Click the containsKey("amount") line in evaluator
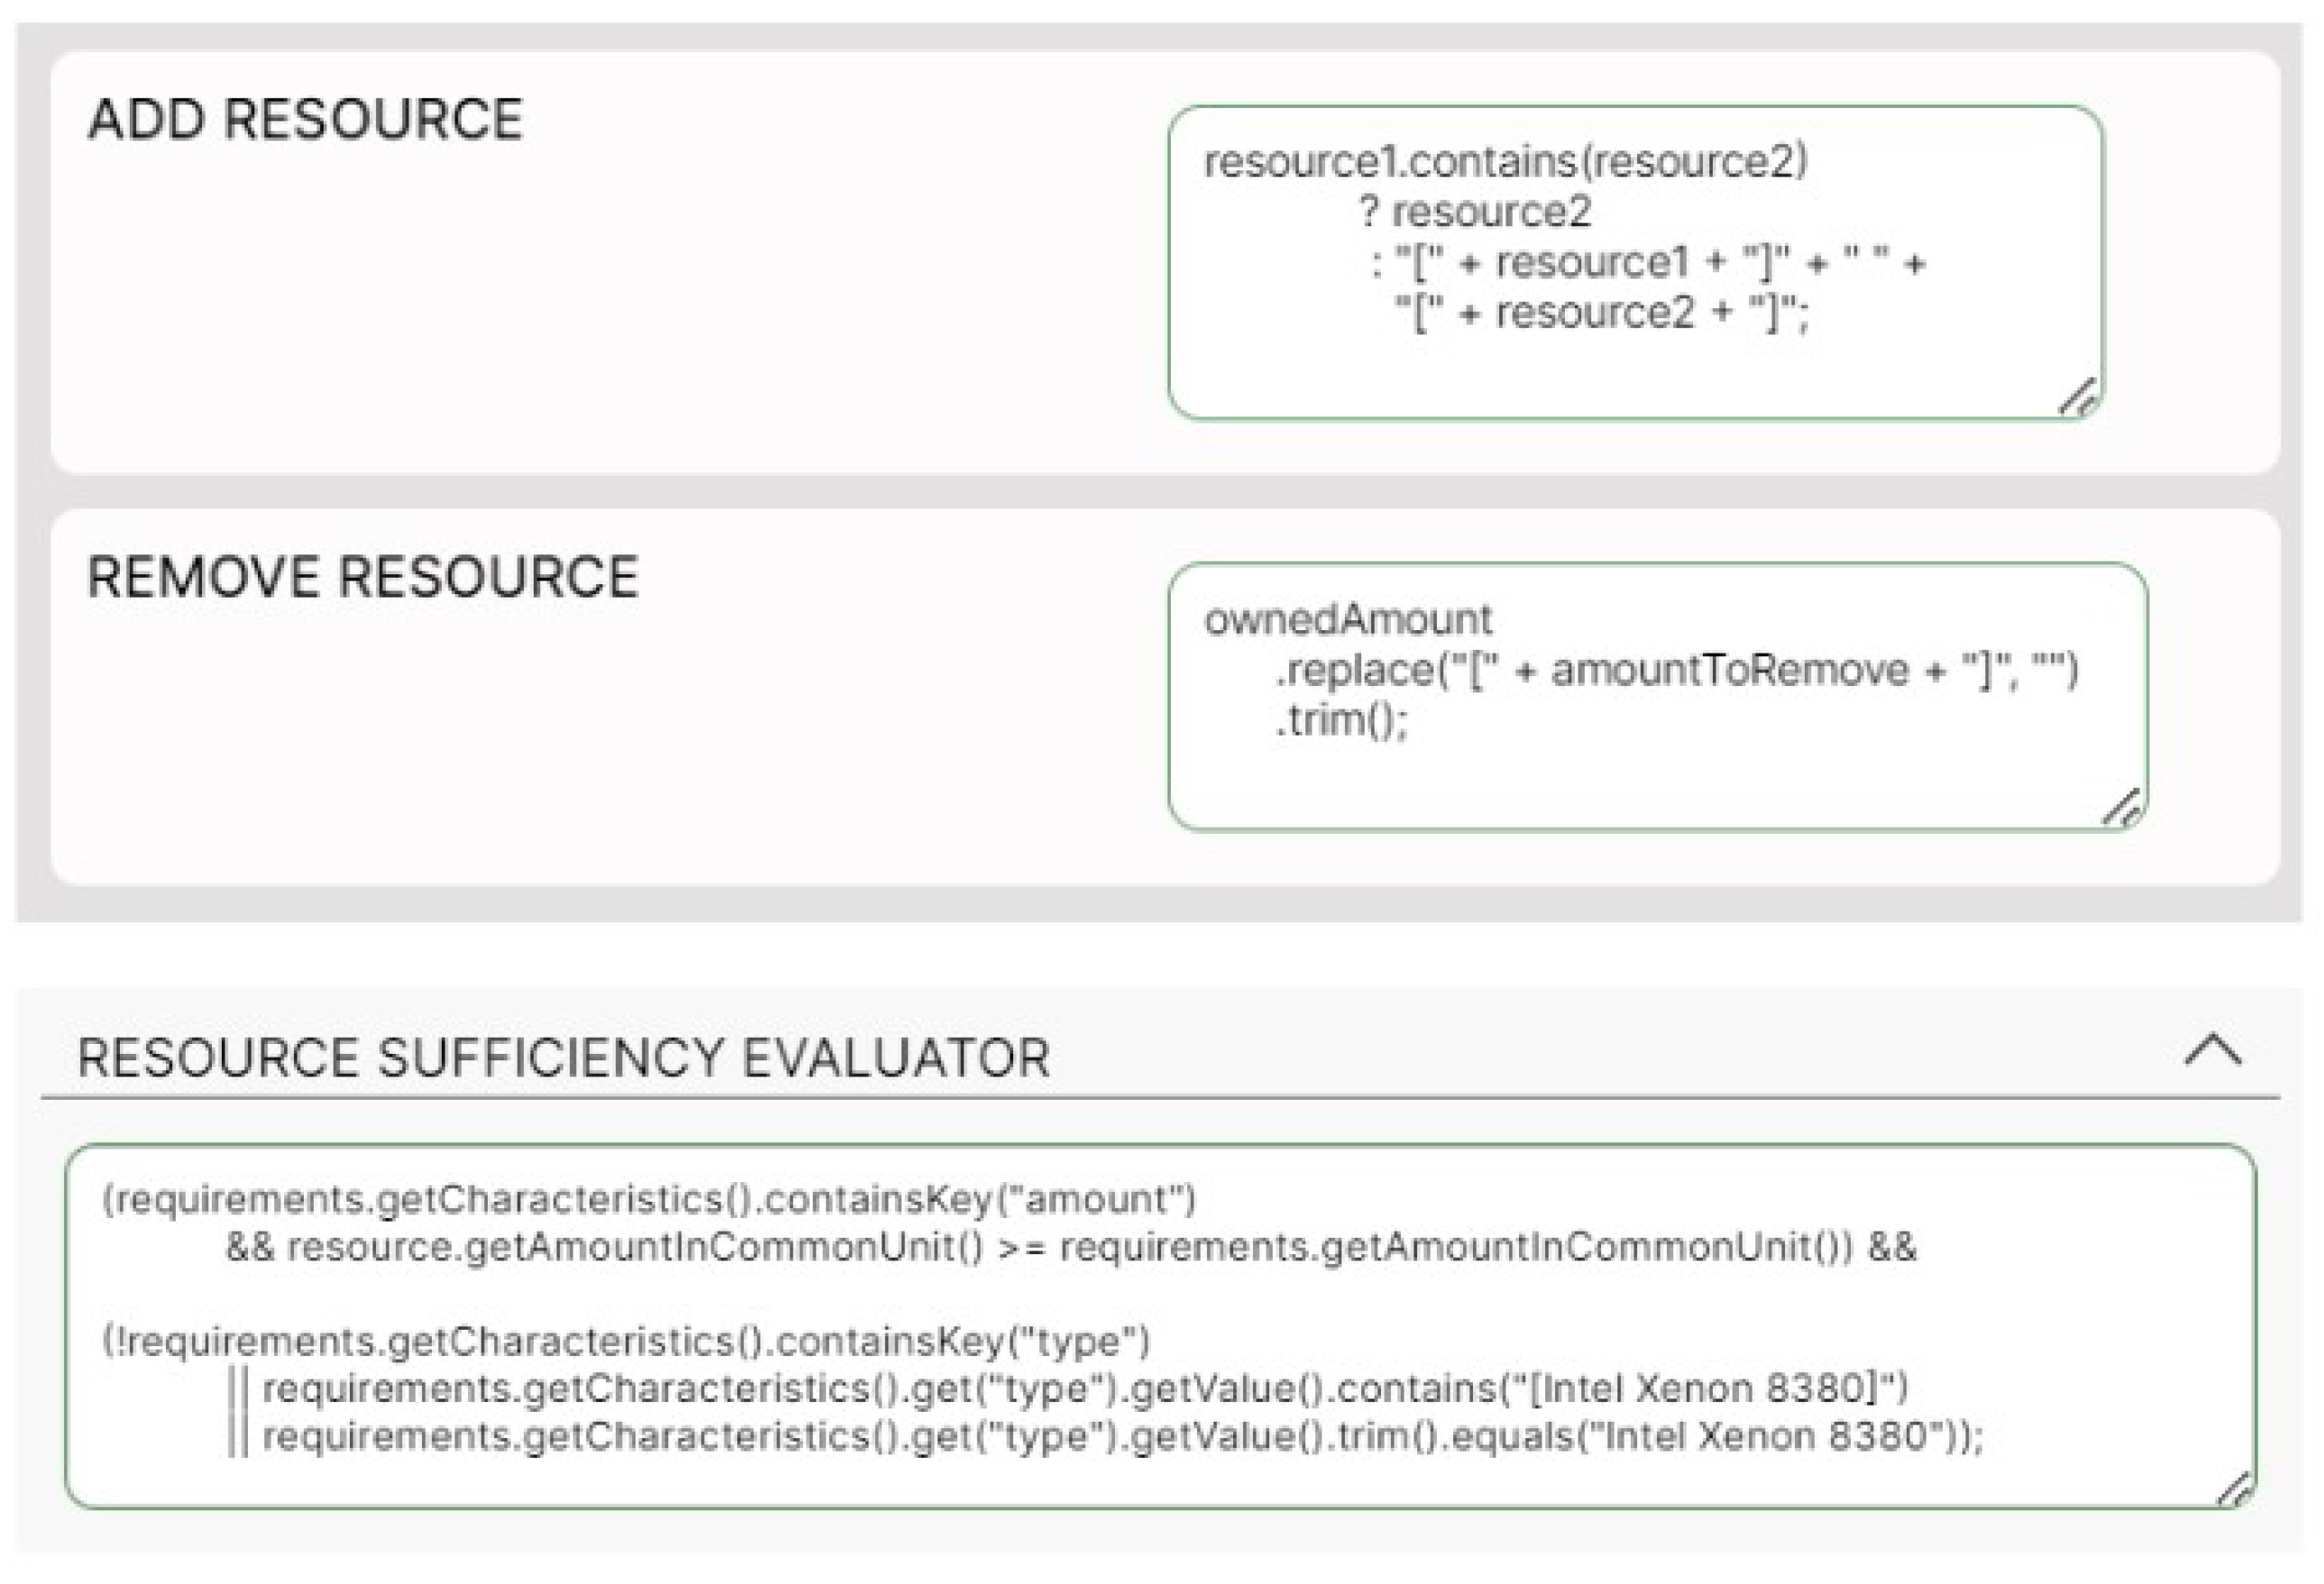Image resolution: width=2324 pixels, height=1584 pixels. (x=650, y=1199)
